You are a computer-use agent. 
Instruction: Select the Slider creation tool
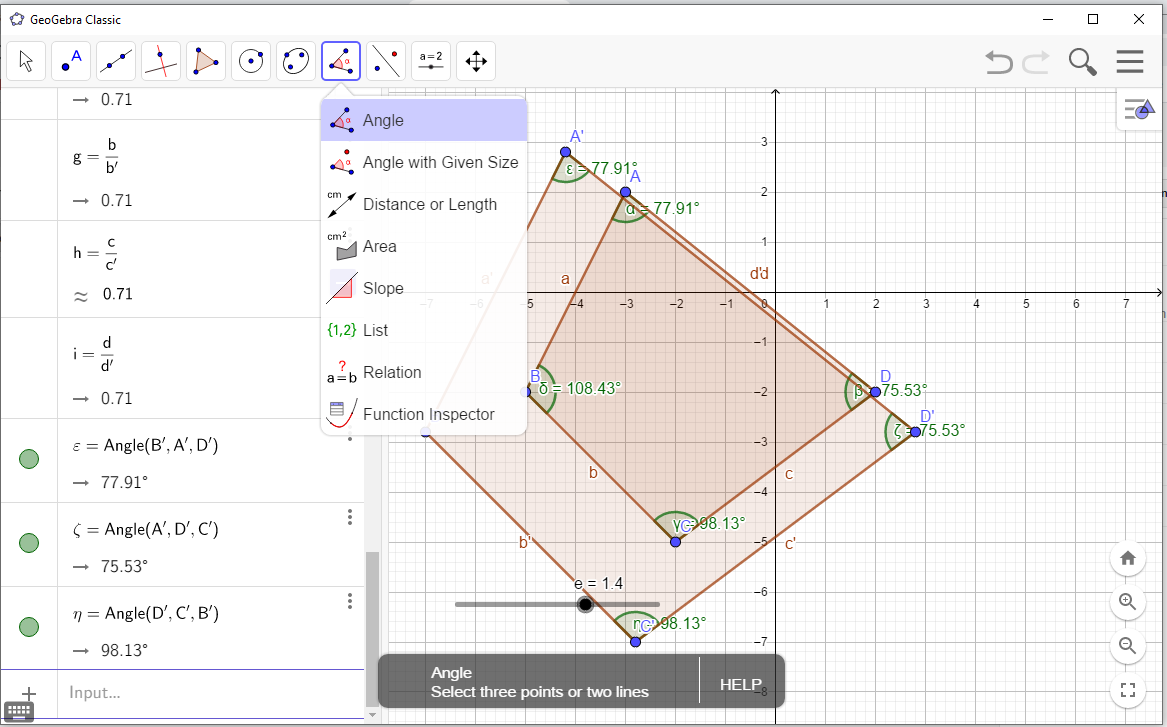430,61
